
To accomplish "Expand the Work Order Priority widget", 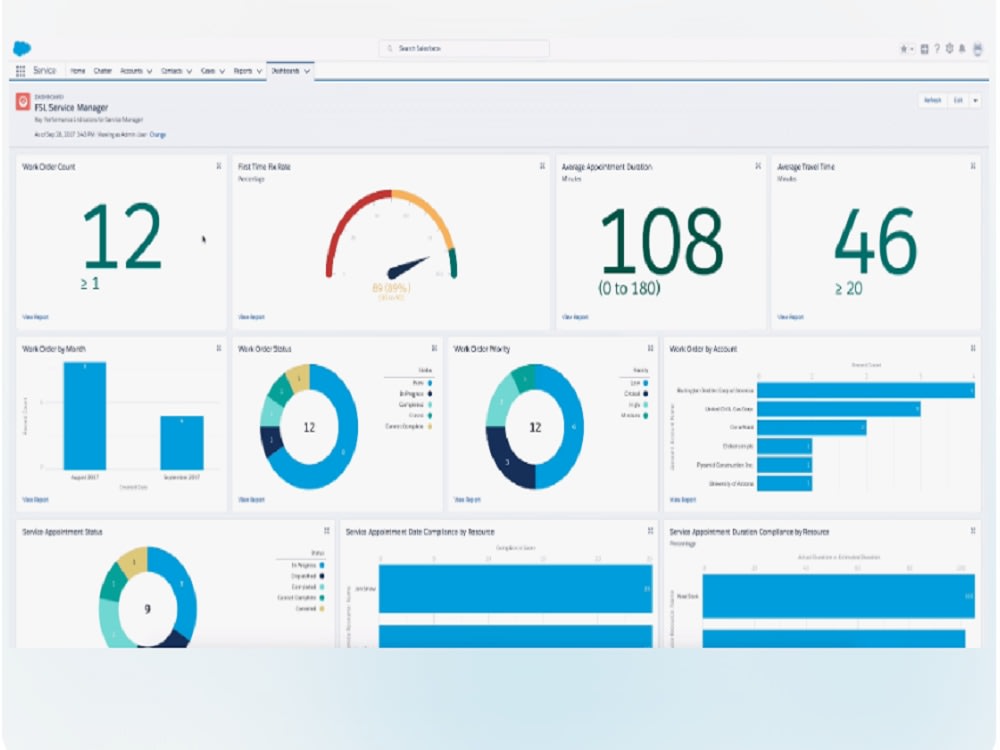I will tap(650, 348).
